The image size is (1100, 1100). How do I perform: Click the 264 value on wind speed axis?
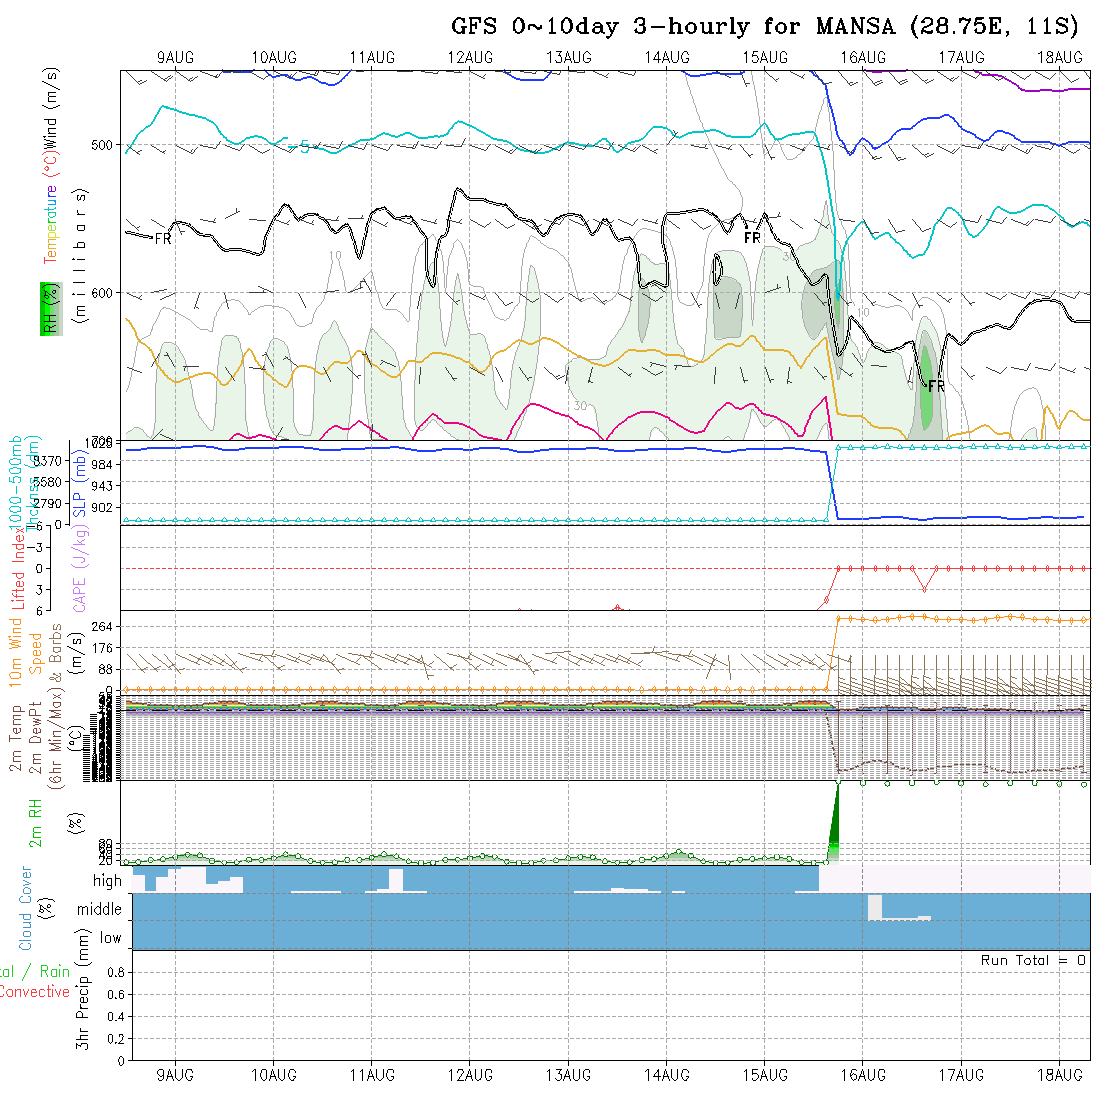[102, 627]
